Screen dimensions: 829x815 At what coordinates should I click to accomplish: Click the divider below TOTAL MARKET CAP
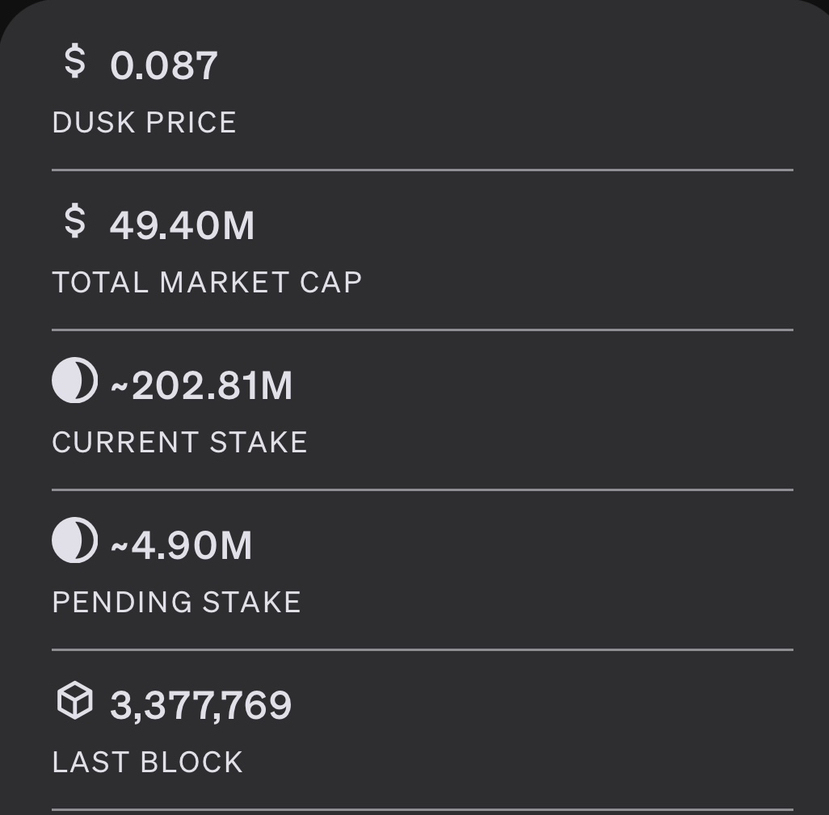point(422,330)
